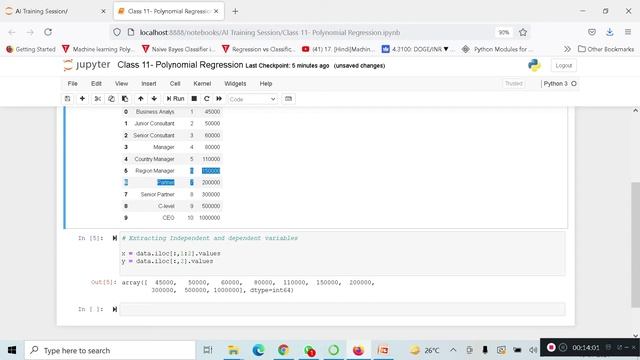Viewport: 640px width, 360px height.
Task: Show more bookmarks with the double chevron
Action: tap(567, 49)
